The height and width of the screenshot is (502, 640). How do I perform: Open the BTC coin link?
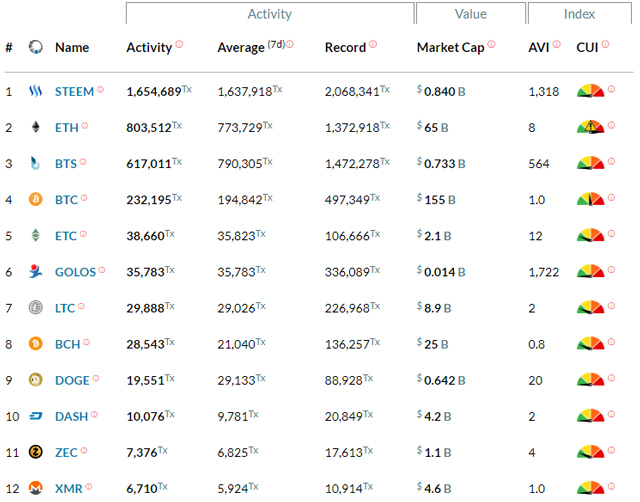click(66, 200)
